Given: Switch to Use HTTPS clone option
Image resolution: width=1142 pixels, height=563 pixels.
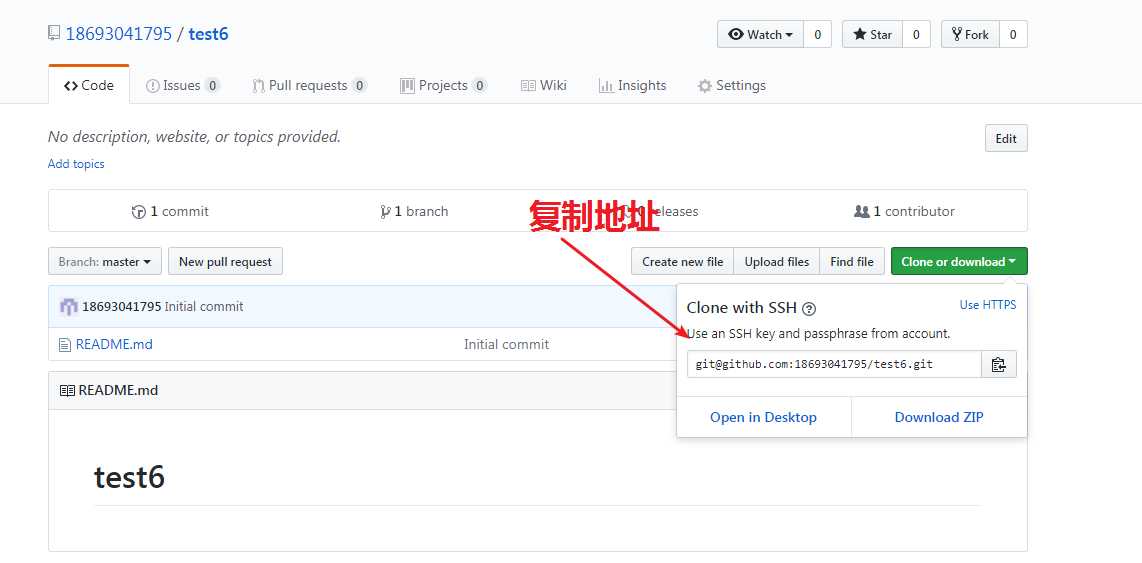Looking at the screenshot, I should coord(988,305).
